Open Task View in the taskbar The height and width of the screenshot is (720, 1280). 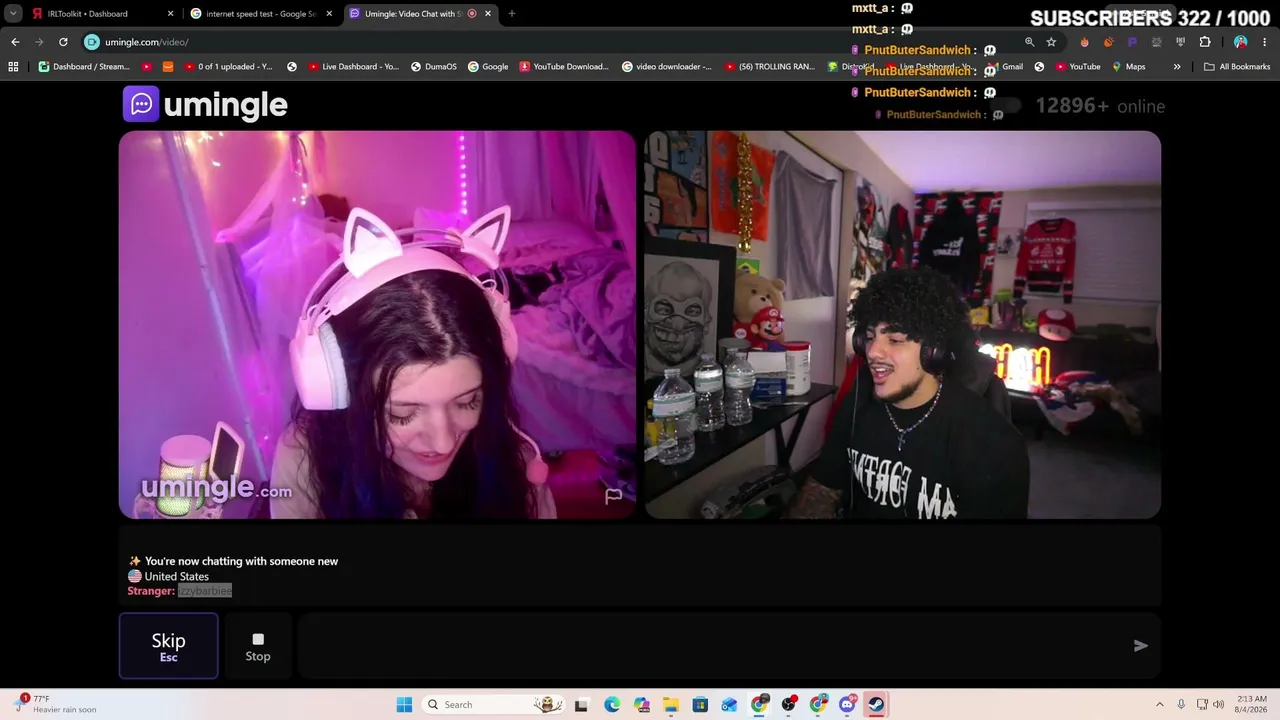click(x=581, y=705)
